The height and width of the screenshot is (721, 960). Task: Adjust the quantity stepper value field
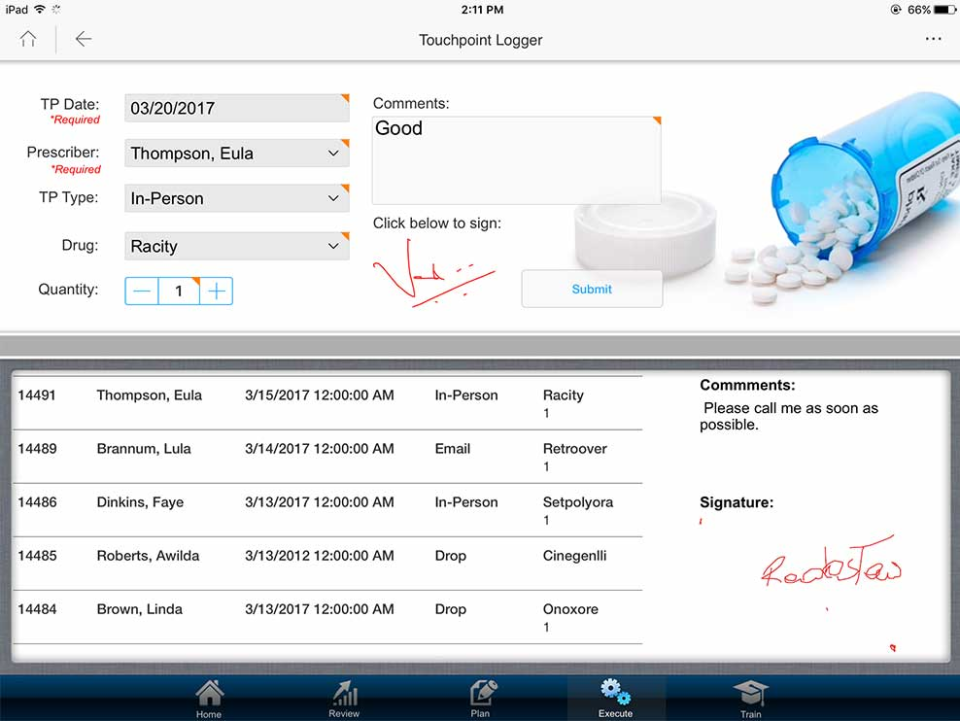[178, 290]
